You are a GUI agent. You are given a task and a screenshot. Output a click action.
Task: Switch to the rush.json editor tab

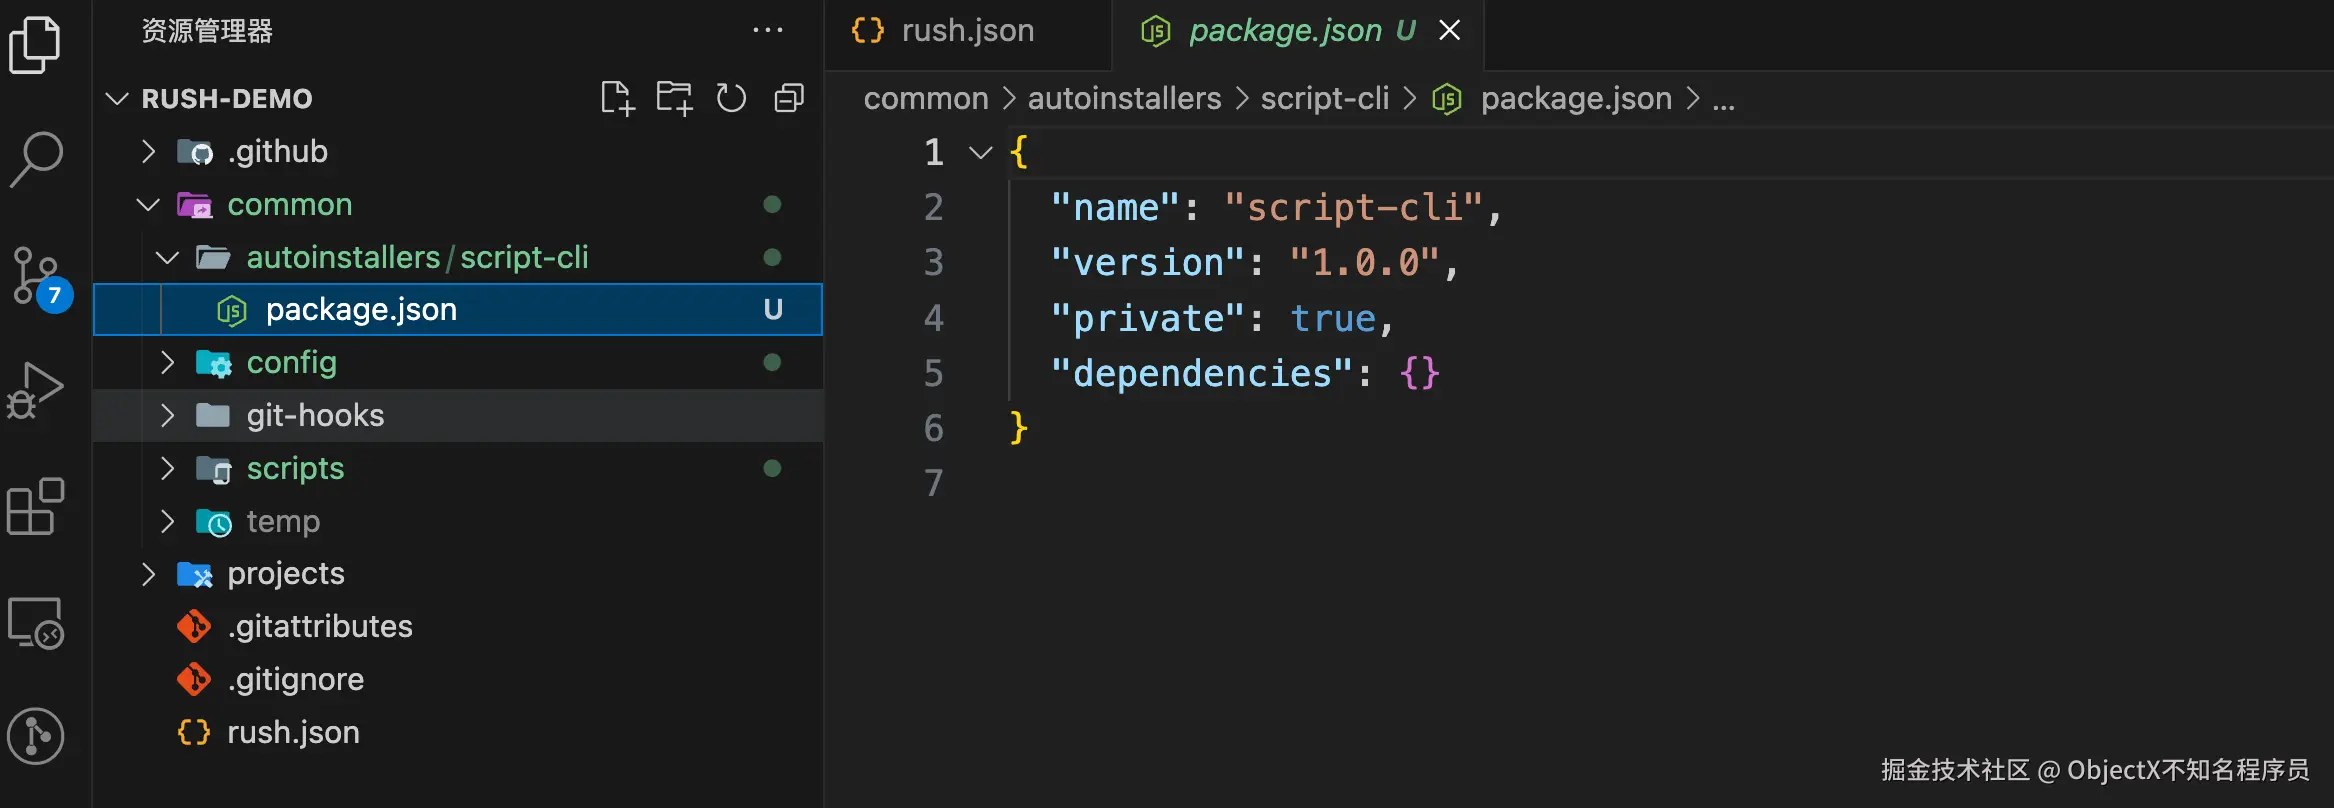click(966, 31)
